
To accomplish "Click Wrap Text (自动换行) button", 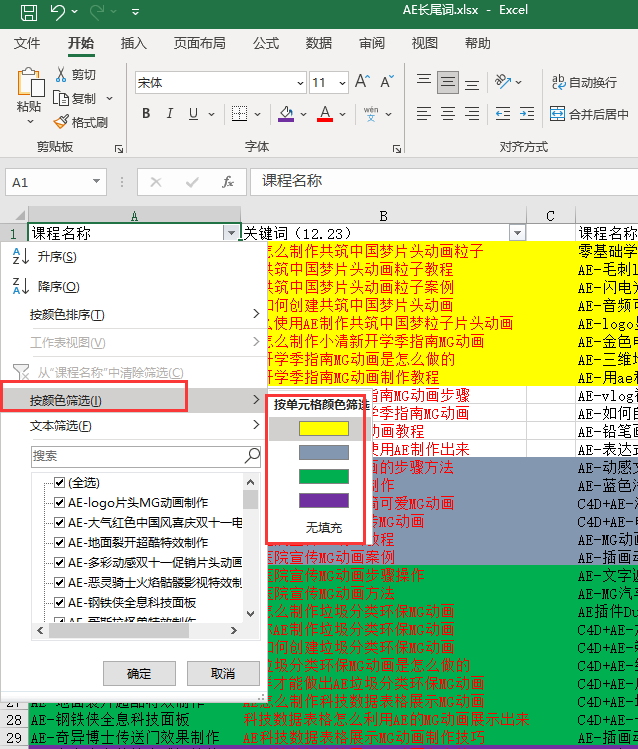I will pyautogui.click(x=584, y=82).
